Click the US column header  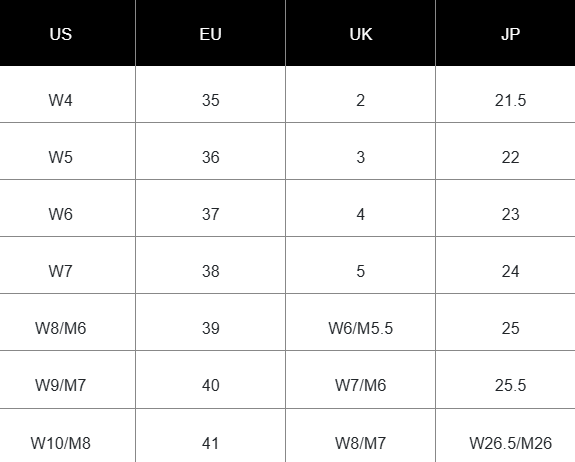click(x=61, y=34)
